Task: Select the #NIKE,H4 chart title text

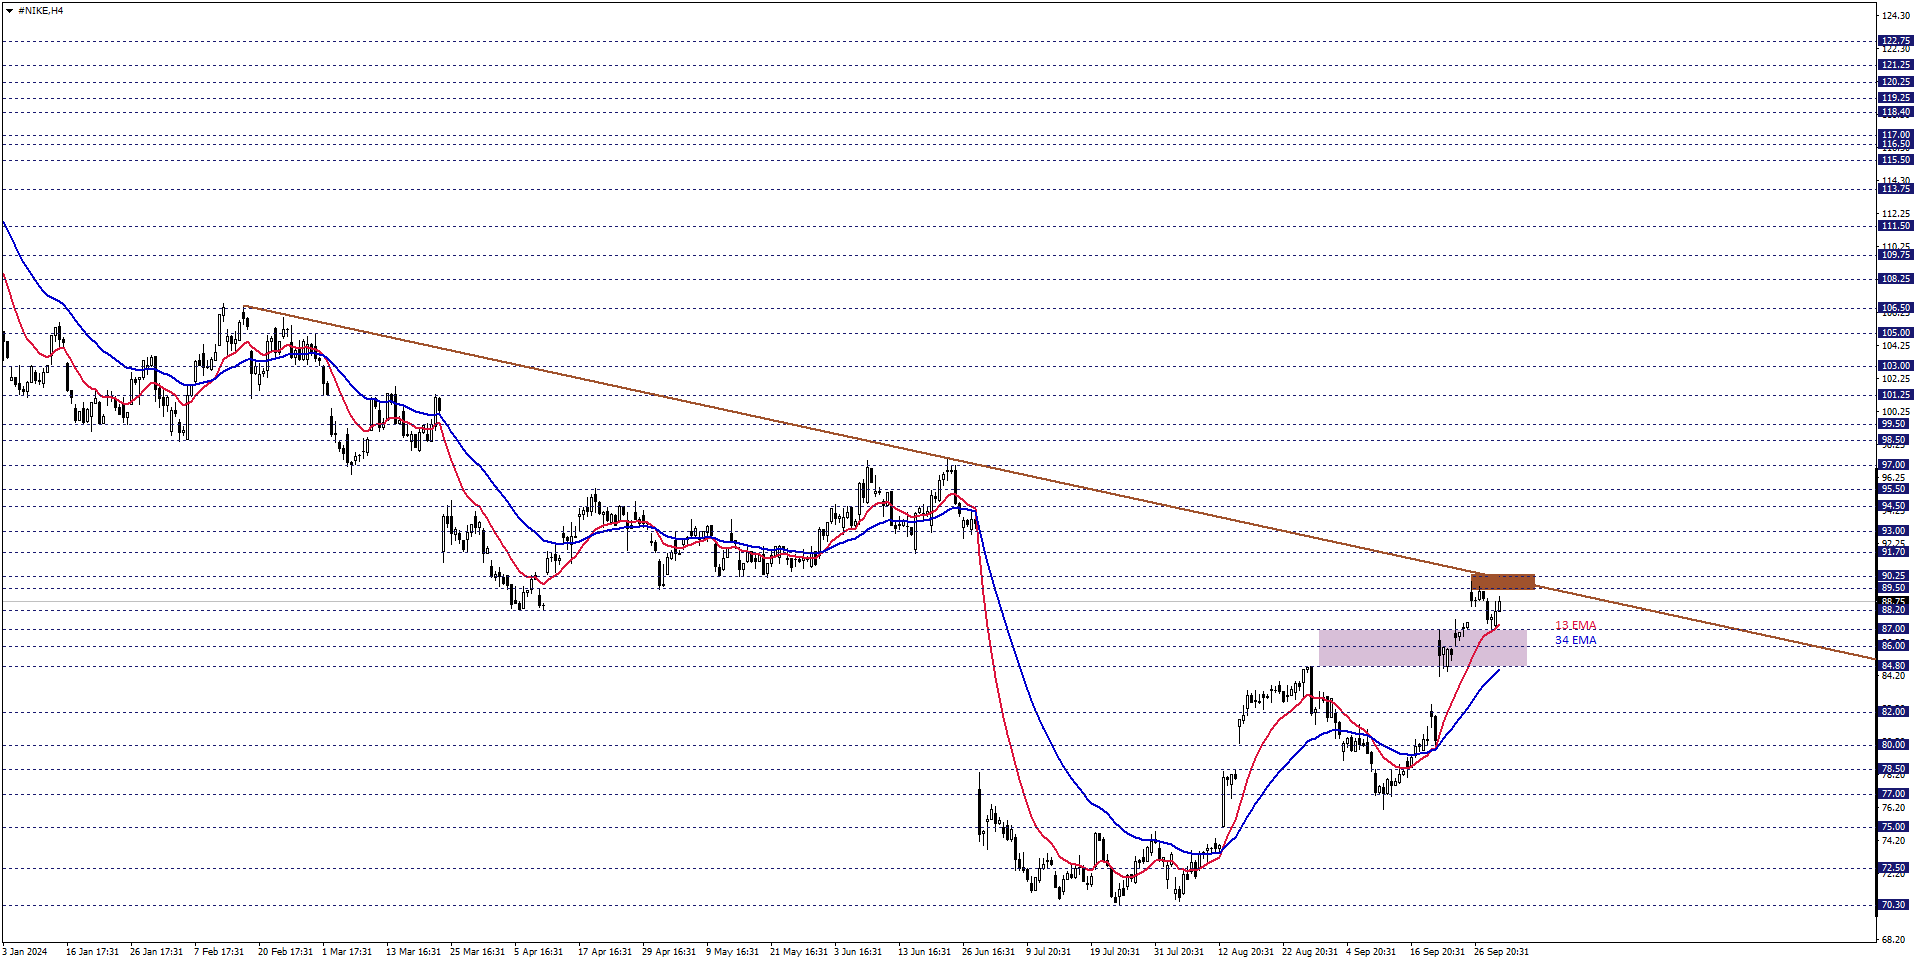Action: click(x=41, y=11)
